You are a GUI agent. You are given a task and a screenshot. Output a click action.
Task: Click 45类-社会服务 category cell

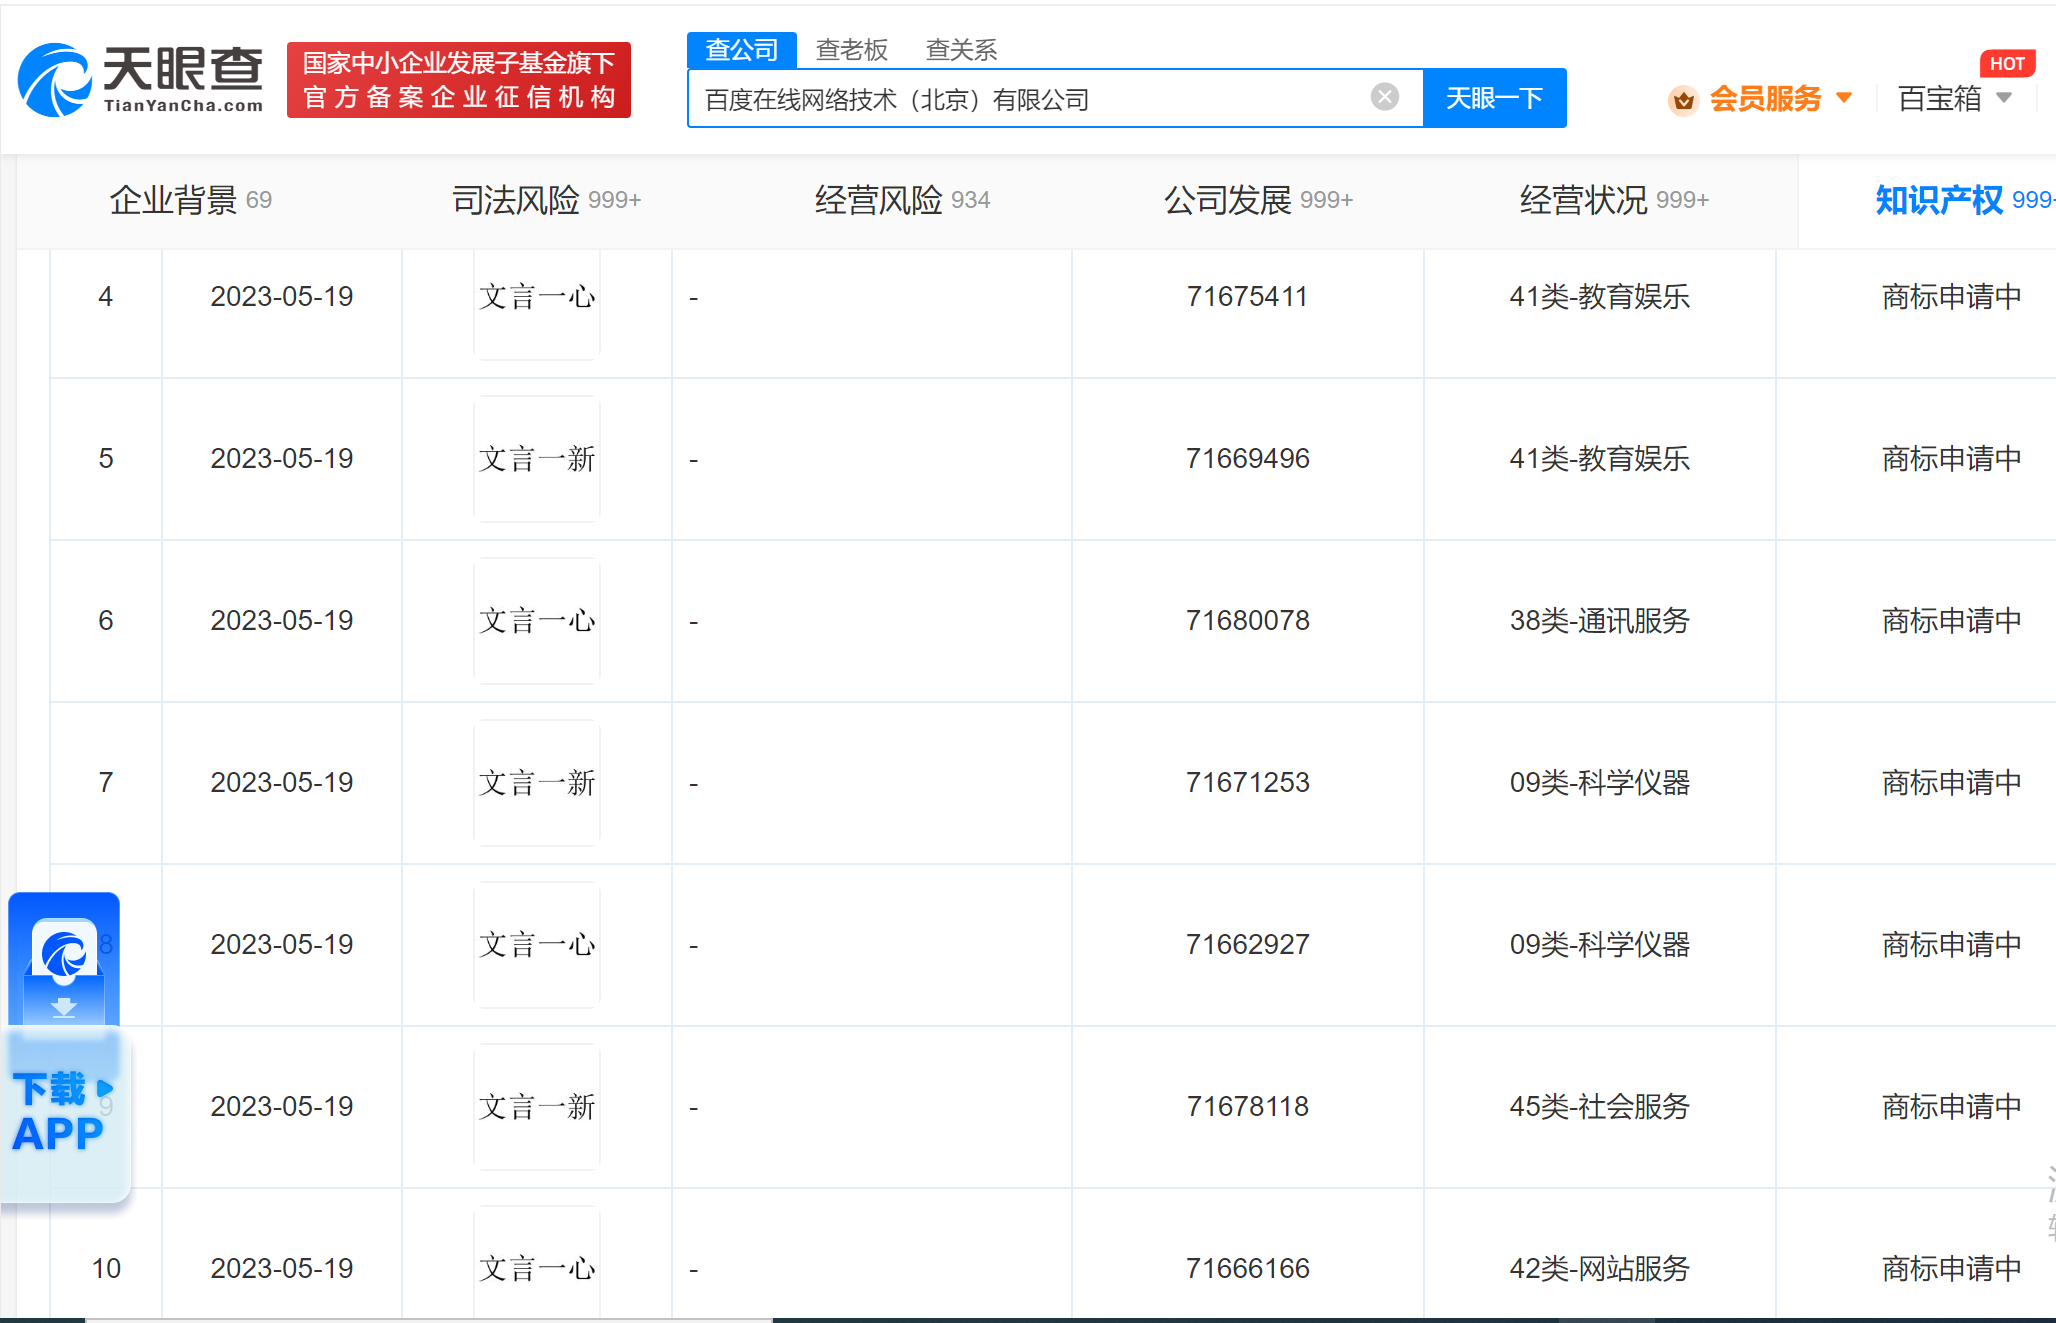pos(1599,1107)
